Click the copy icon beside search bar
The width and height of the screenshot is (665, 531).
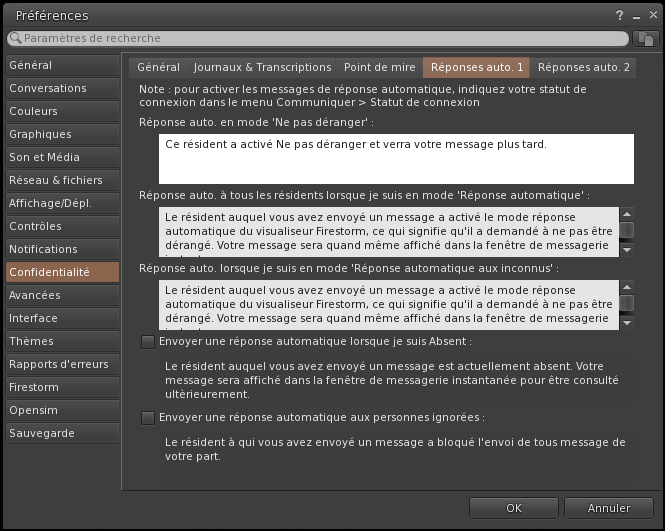[647, 39]
